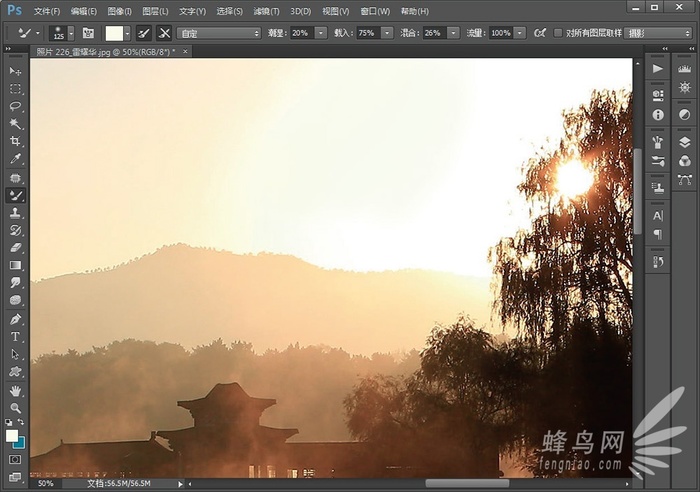Image resolution: width=700 pixels, height=492 pixels.
Task: Change screen mode button
Action: (x=15, y=477)
